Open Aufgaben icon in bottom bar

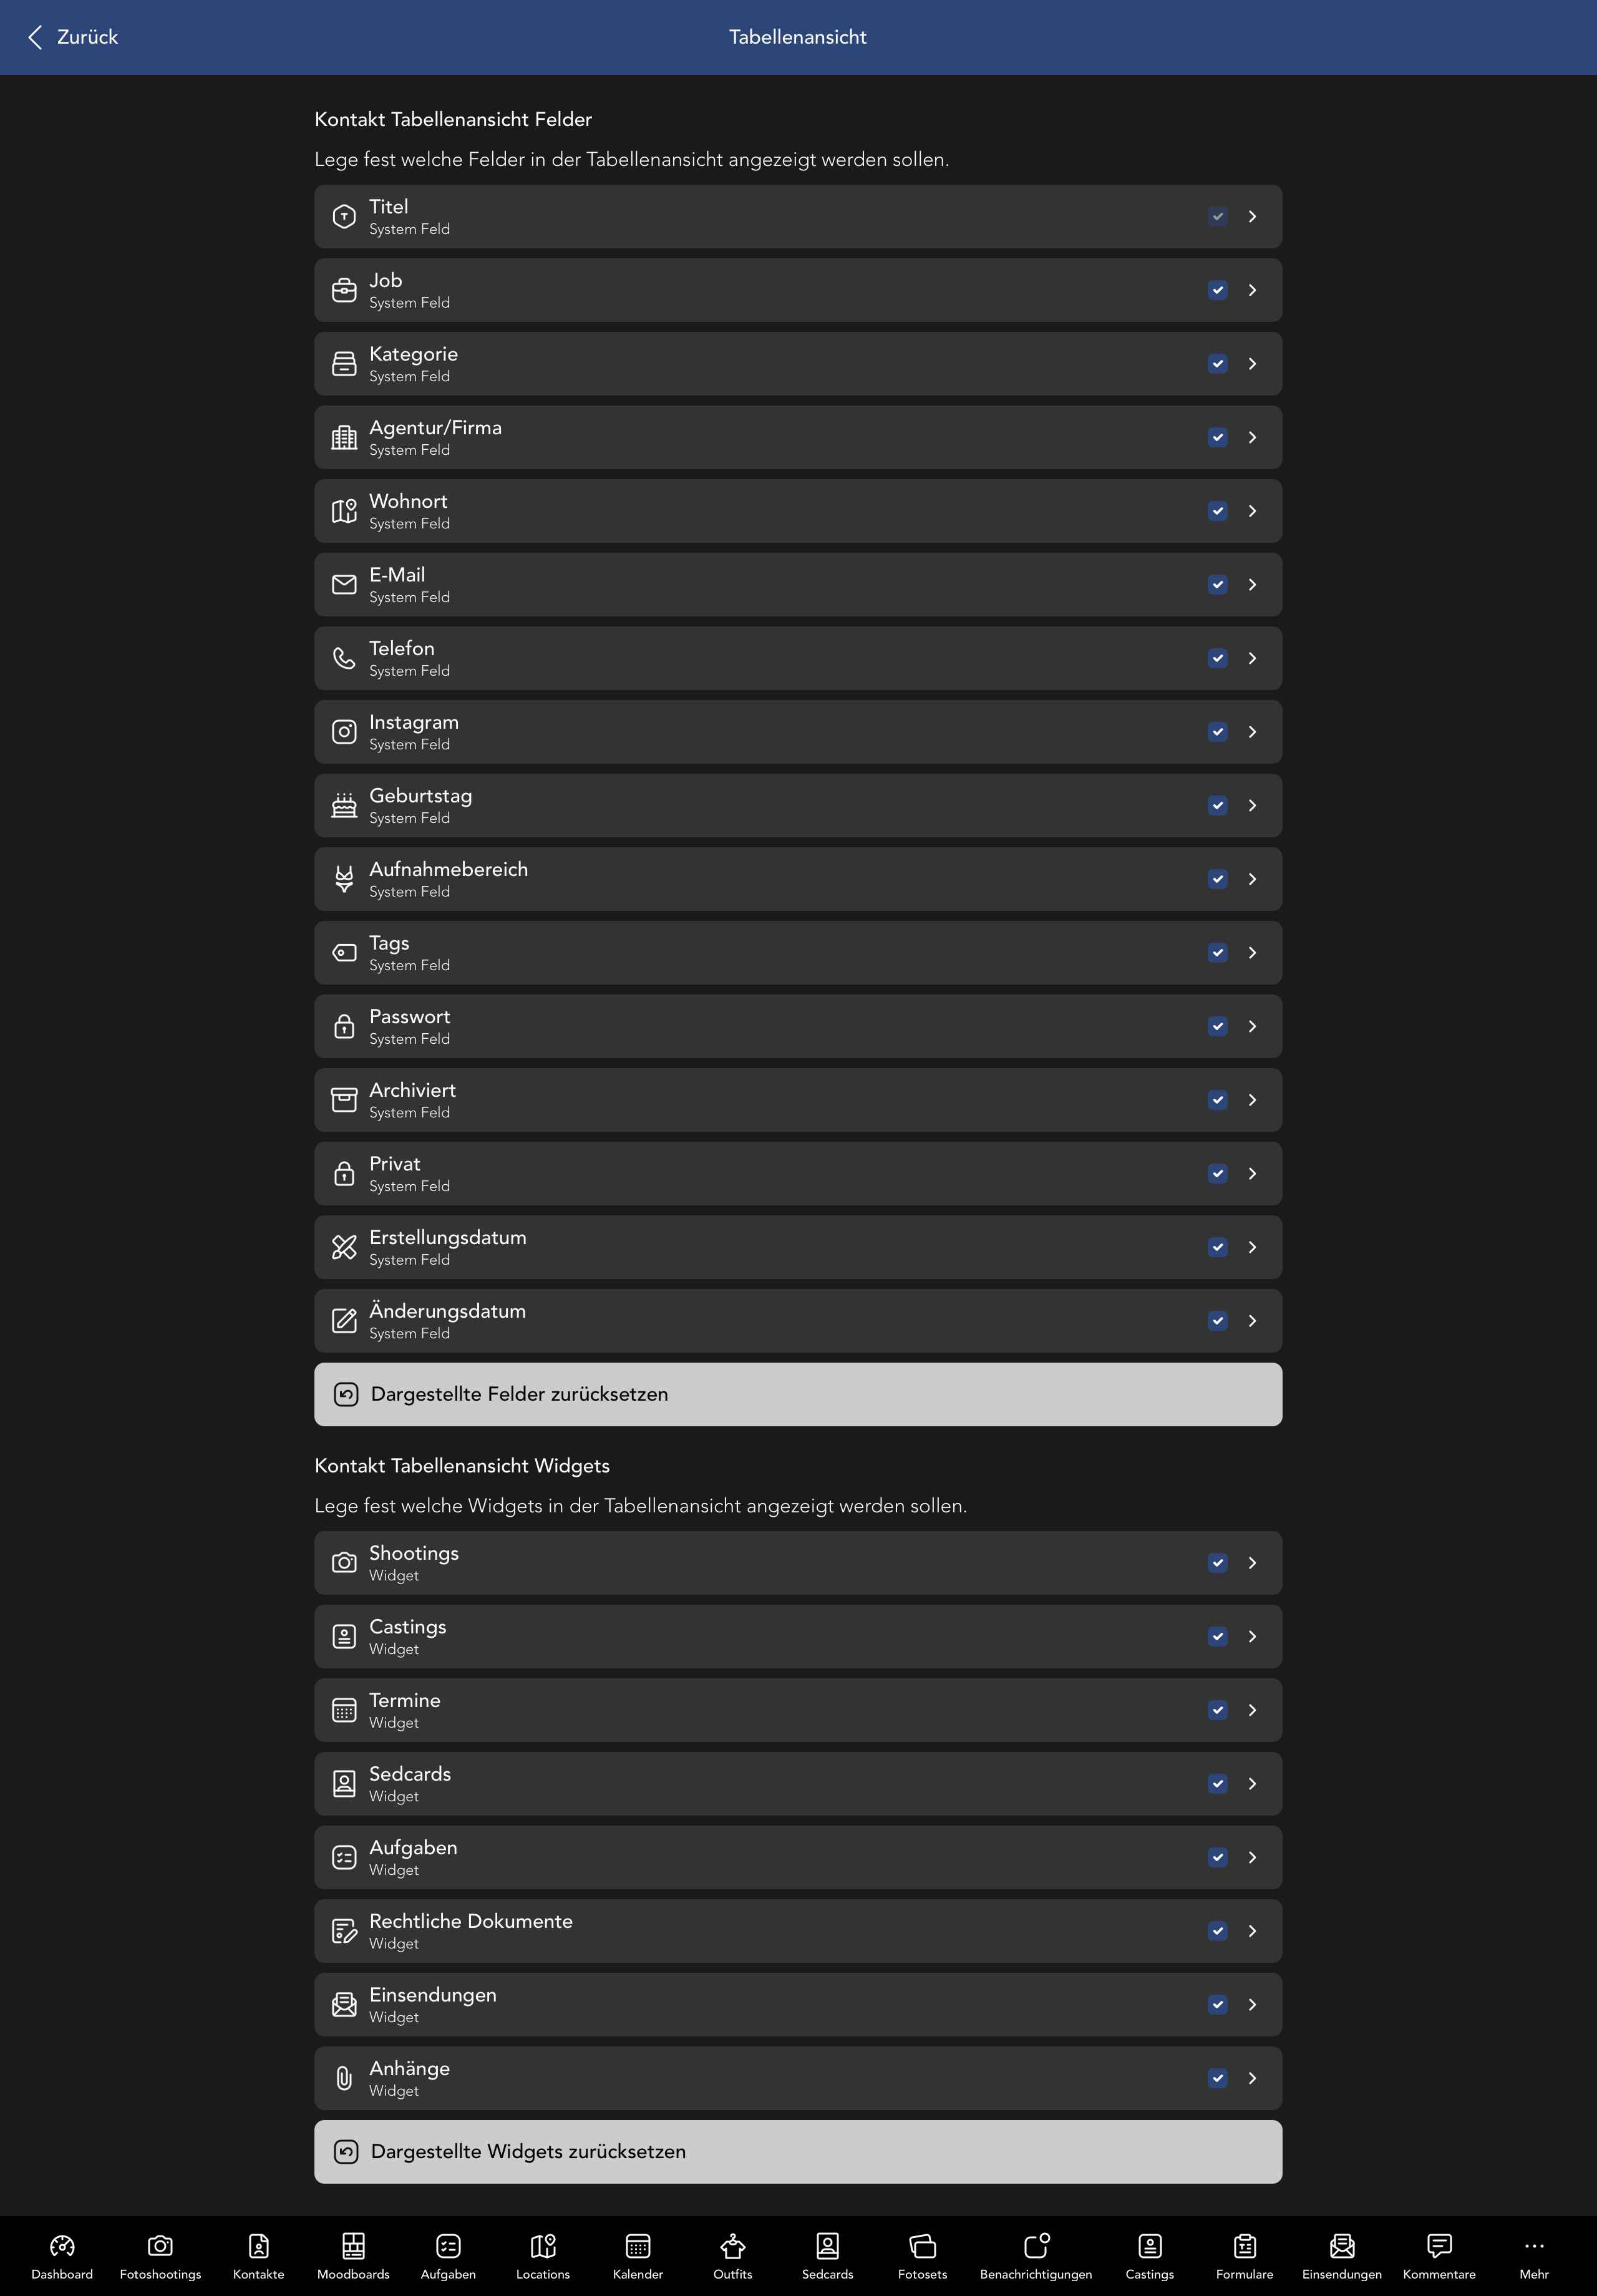click(x=448, y=2246)
